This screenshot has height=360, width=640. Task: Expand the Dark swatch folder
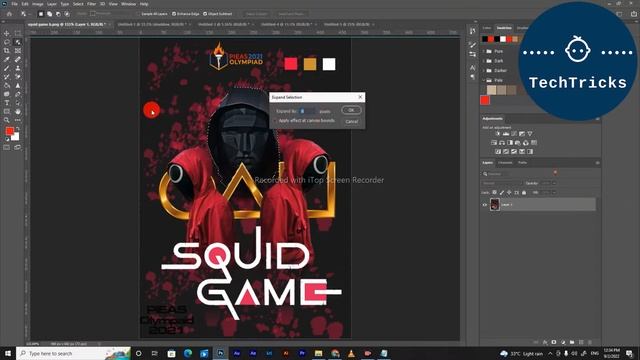484,61
